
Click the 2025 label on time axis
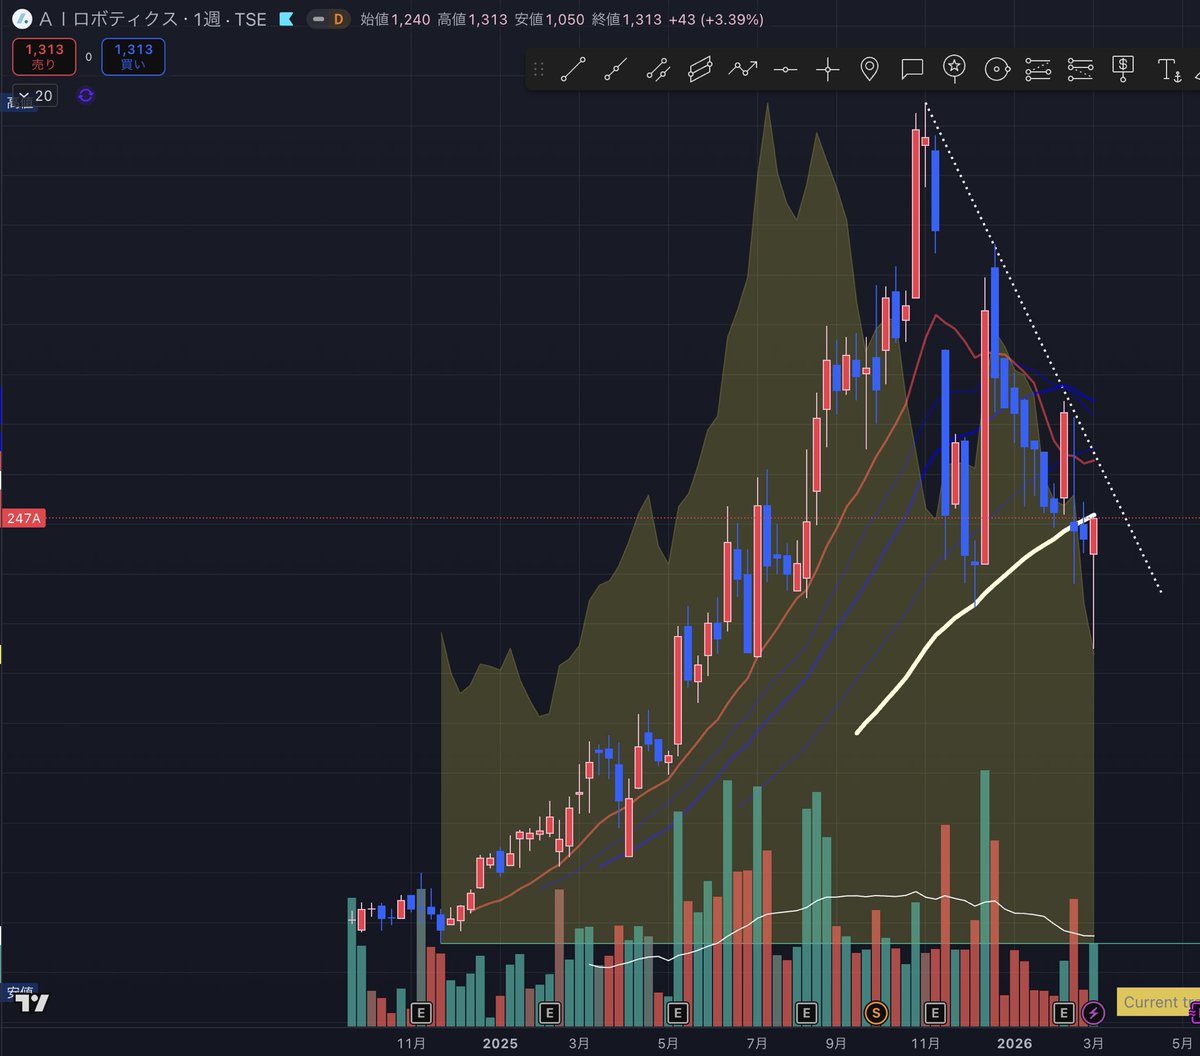(x=500, y=1043)
